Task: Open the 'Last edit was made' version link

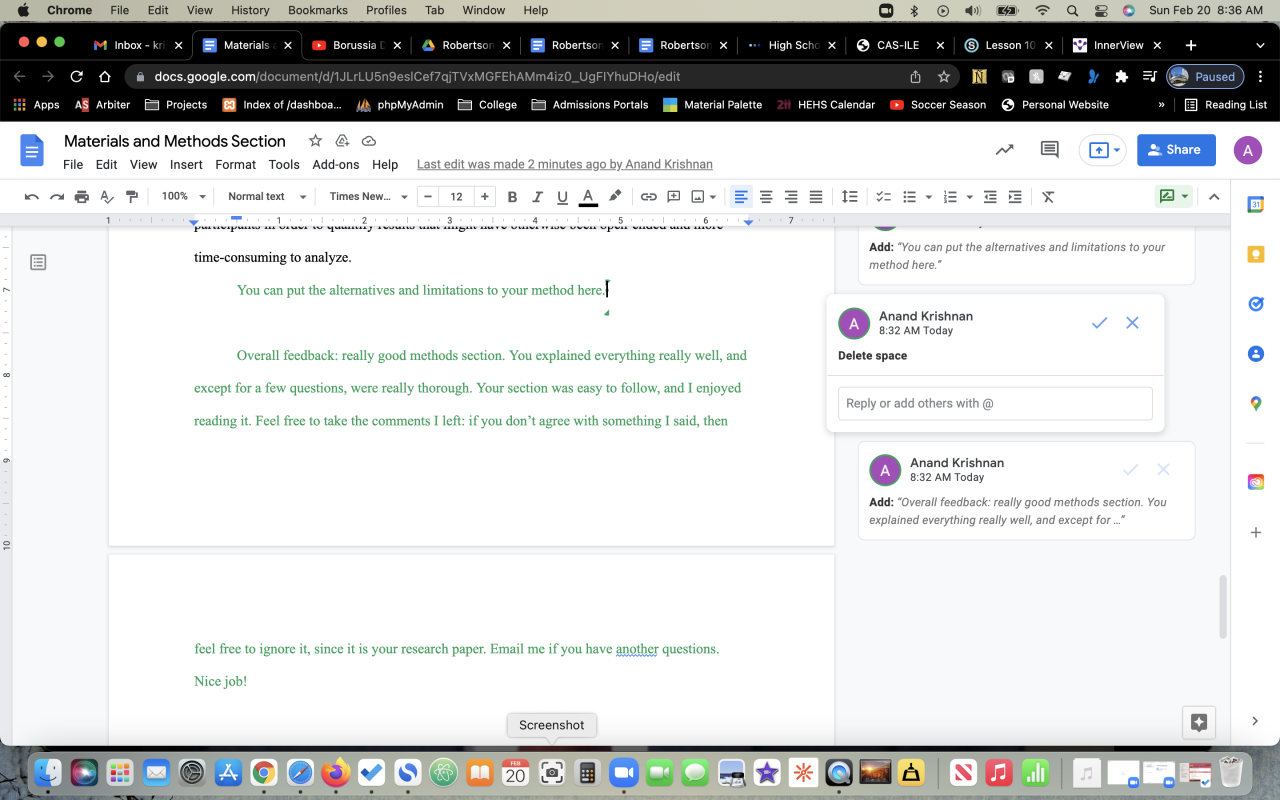Action: point(565,165)
